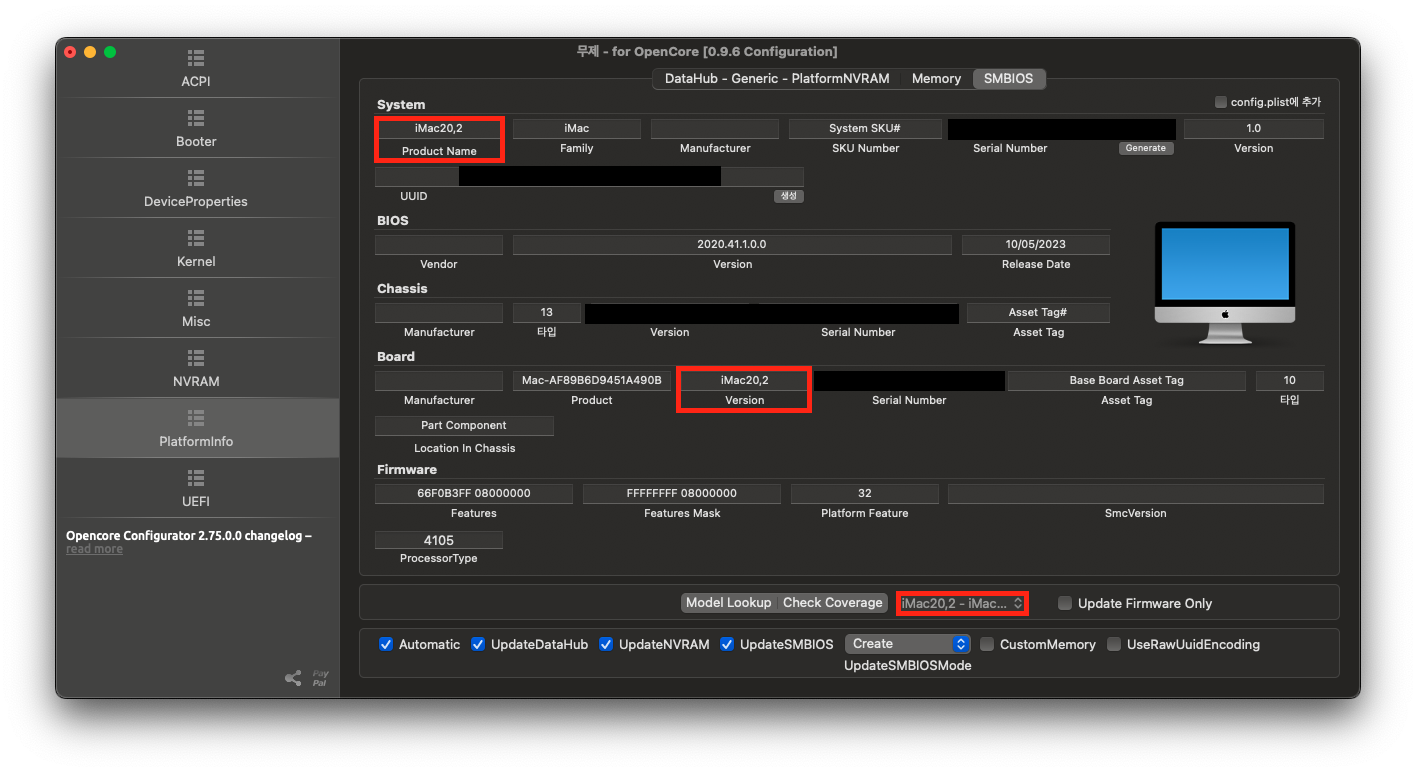Click the Chassis 타입 field showing 13
The width and height of the screenshot is (1416, 772).
coord(547,312)
